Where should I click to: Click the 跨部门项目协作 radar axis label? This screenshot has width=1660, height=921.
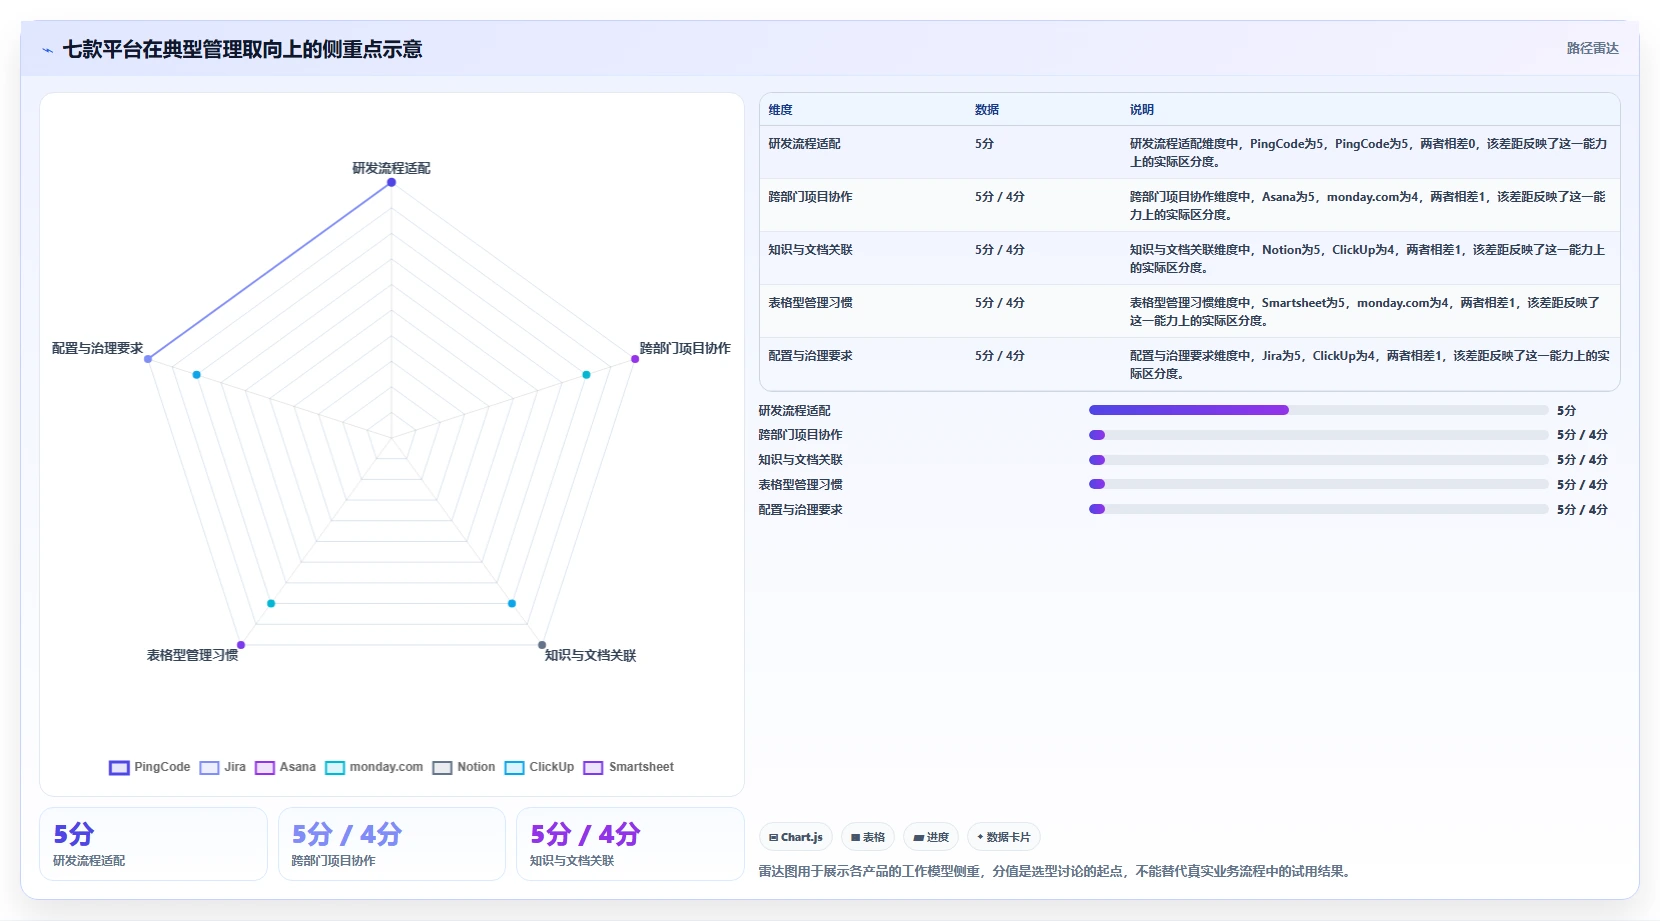click(x=685, y=348)
